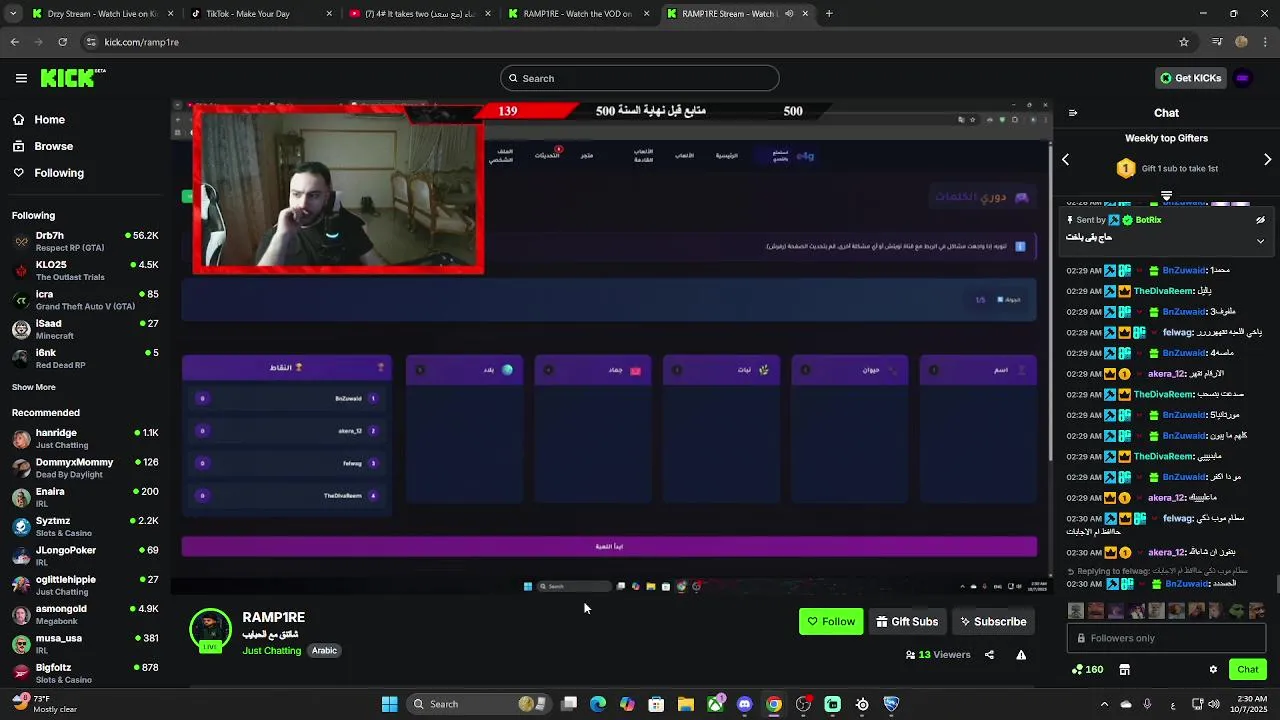The image size is (1280, 720).
Task: Go to previous top gifters slide
Action: pyautogui.click(x=1065, y=160)
